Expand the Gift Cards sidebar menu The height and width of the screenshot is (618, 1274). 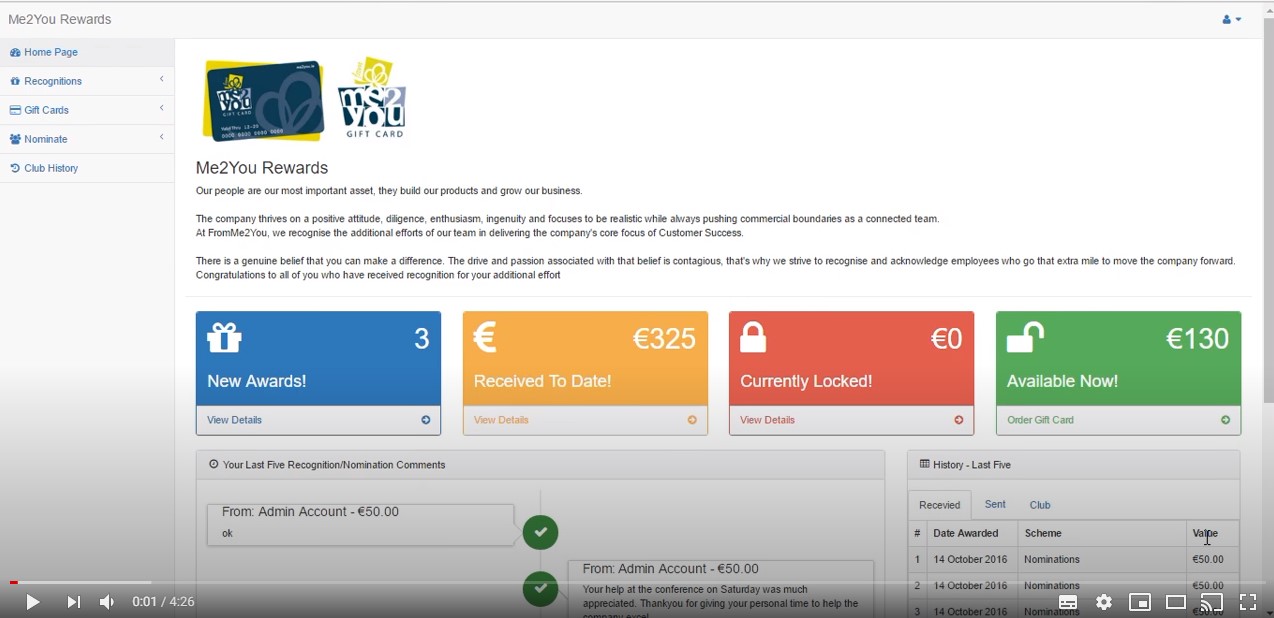pos(87,110)
